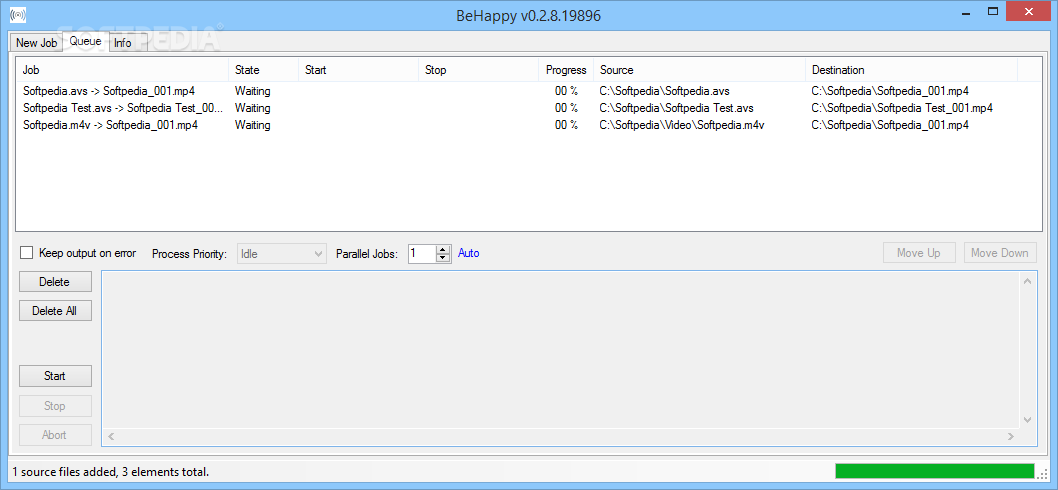
Task: Click destination C:\Softpedia\Softpedia Test_001.mp4
Action: coord(902,107)
